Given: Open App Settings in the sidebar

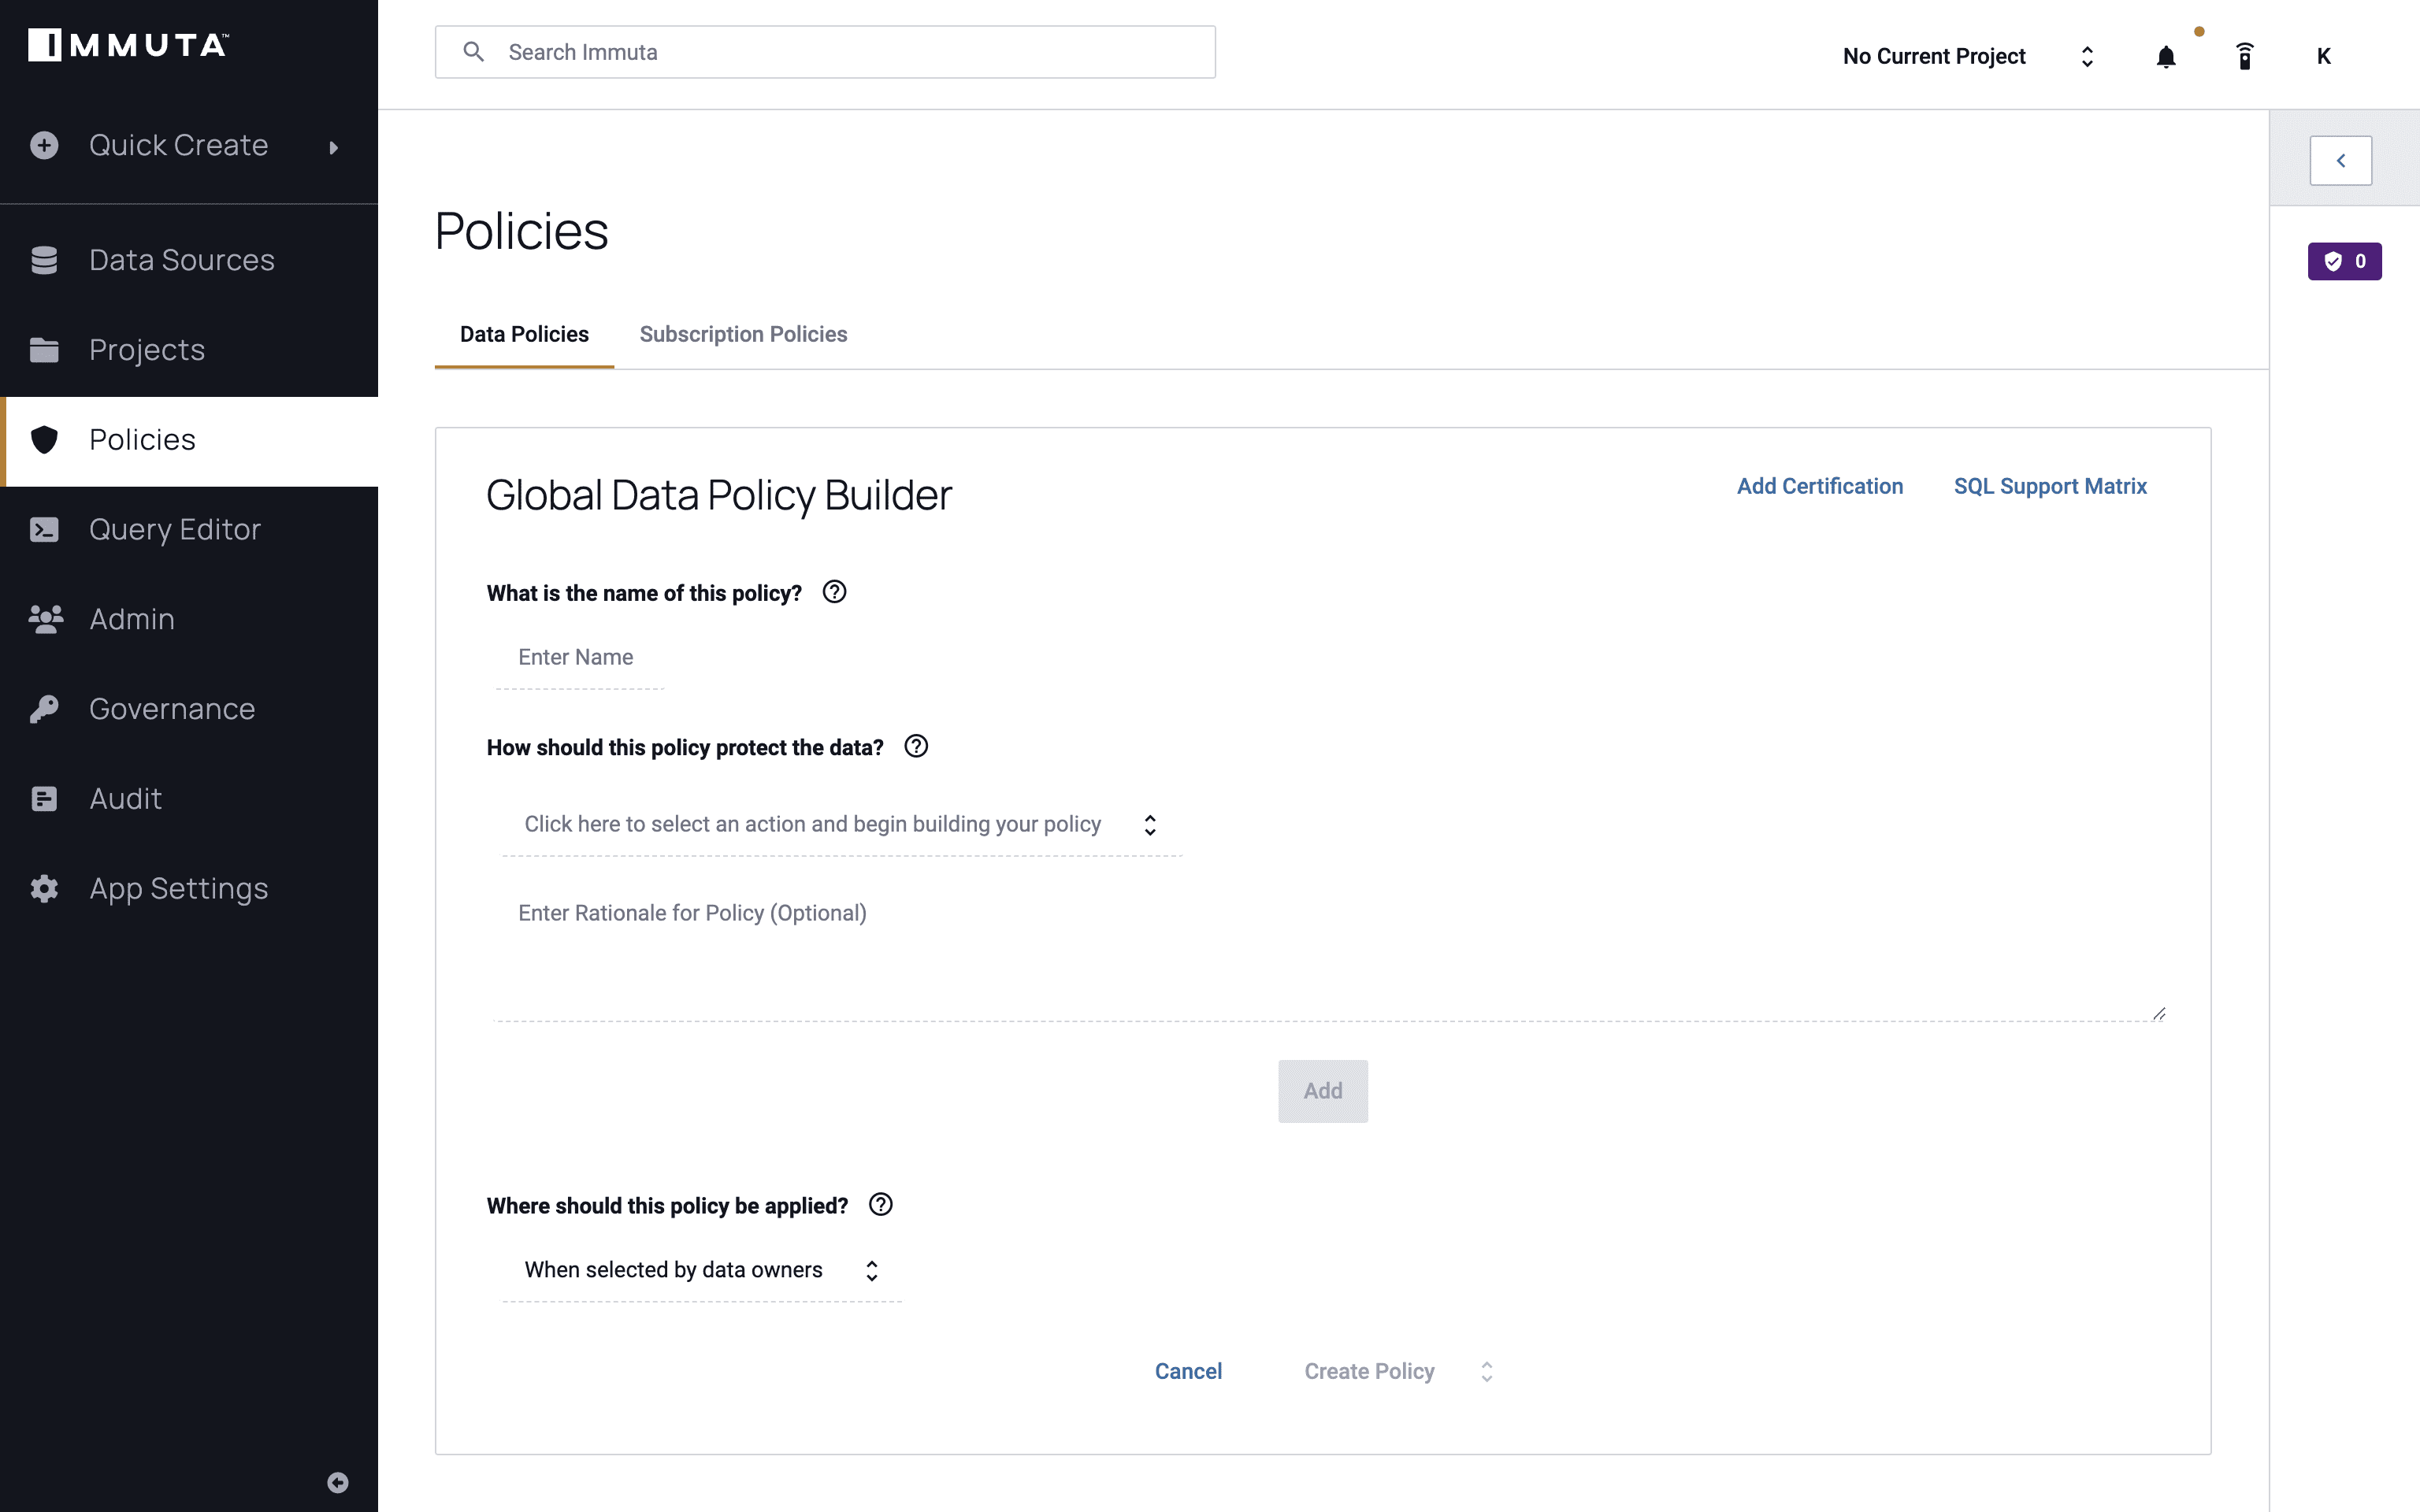Looking at the screenshot, I should pyautogui.click(x=189, y=889).
